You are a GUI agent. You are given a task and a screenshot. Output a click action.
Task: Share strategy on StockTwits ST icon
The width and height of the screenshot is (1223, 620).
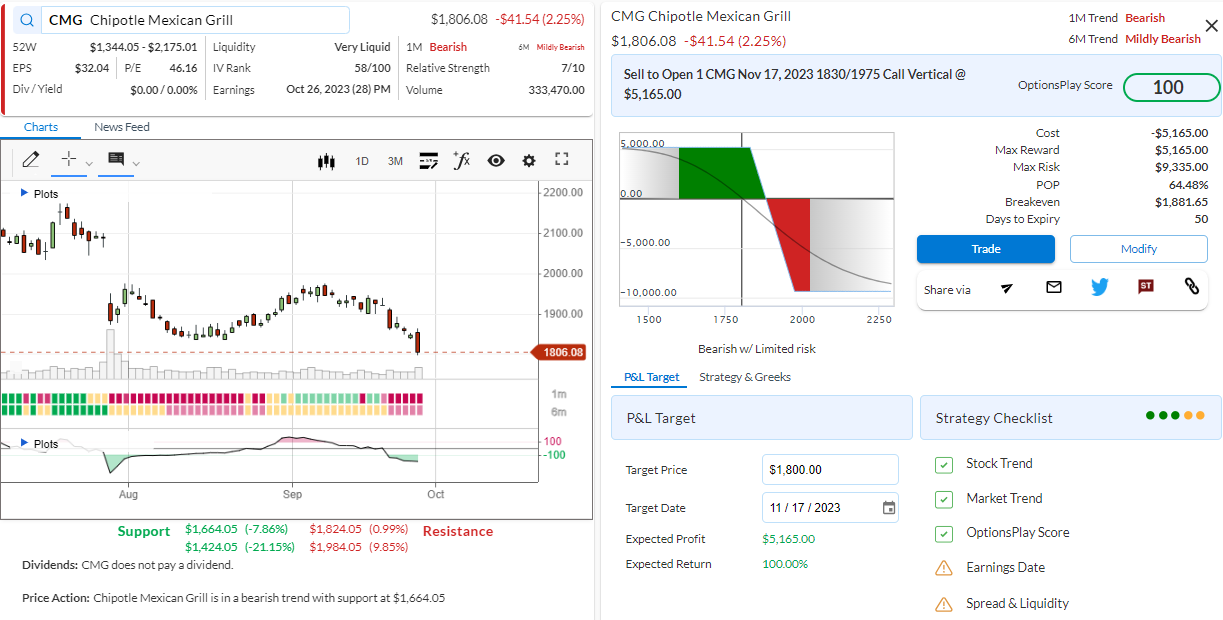(x=1146, y=287)
